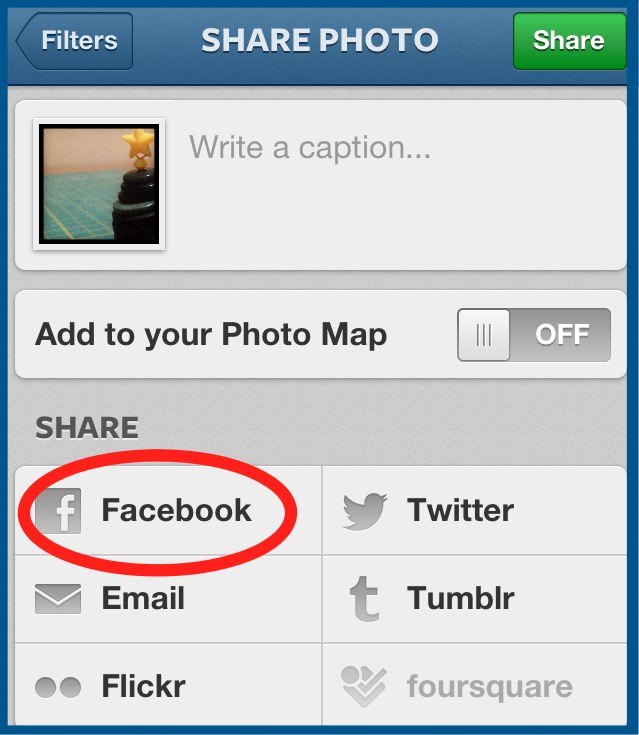
Task: Click the Write a caption field
Action: pyautogui.click(x=398, y=185)
